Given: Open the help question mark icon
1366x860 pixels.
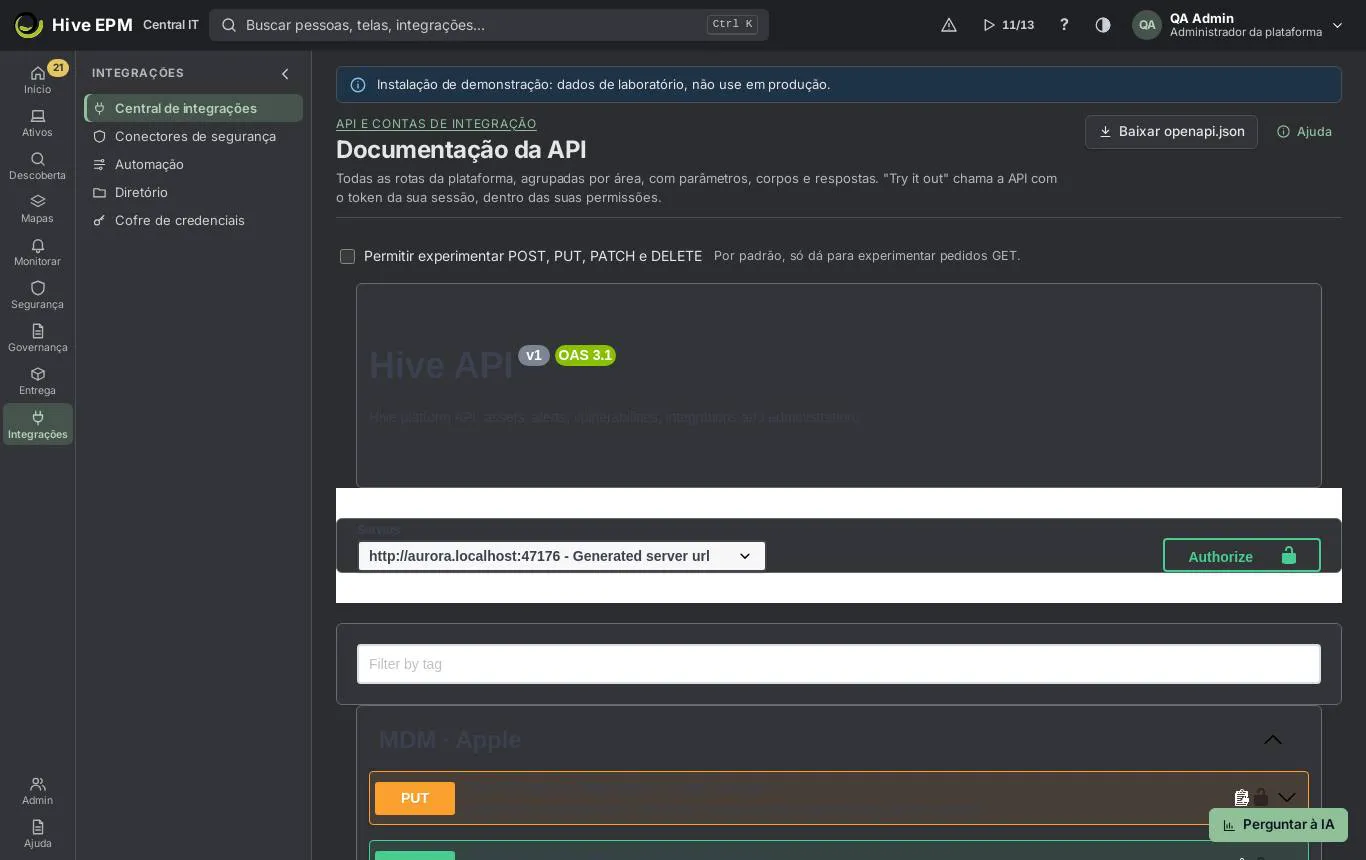Looking at the screenshot, I should (x=1064, y=25).
